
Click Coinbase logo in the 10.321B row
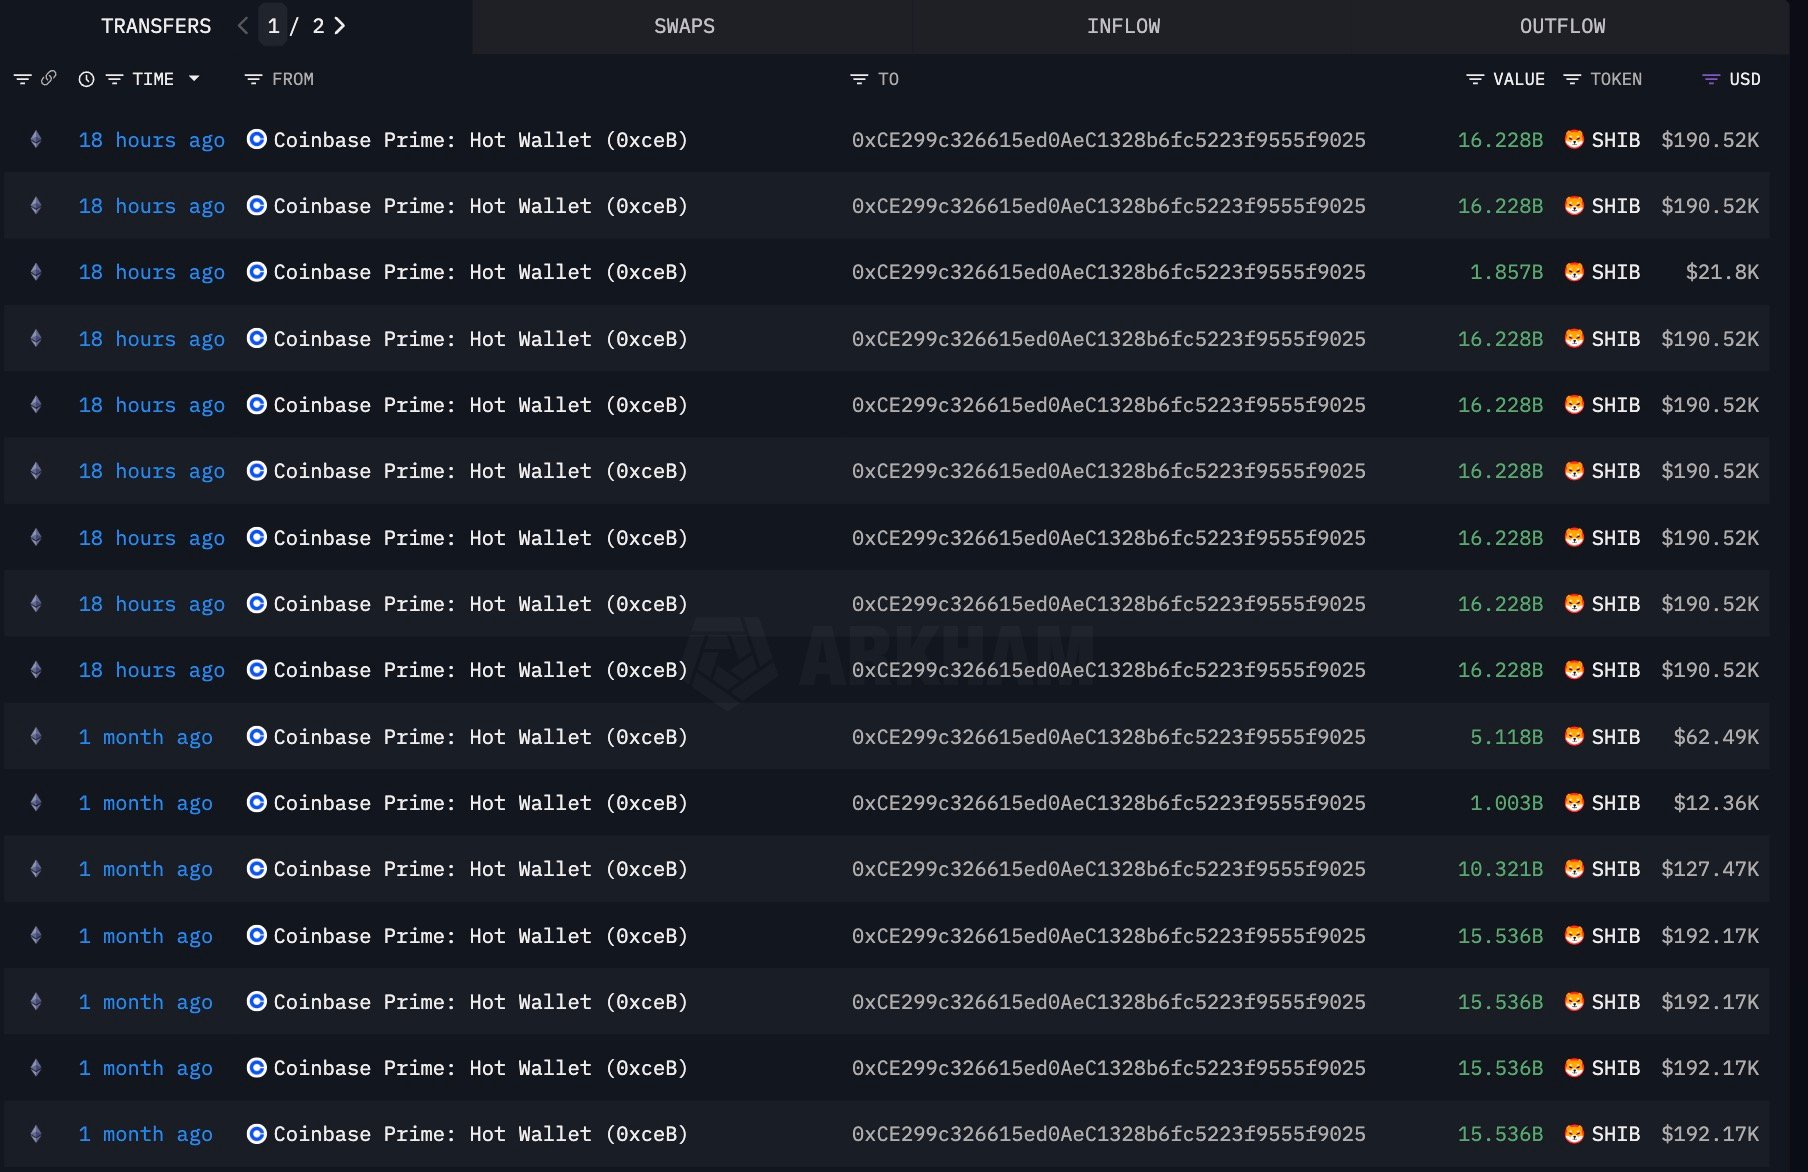pos(257,869)
